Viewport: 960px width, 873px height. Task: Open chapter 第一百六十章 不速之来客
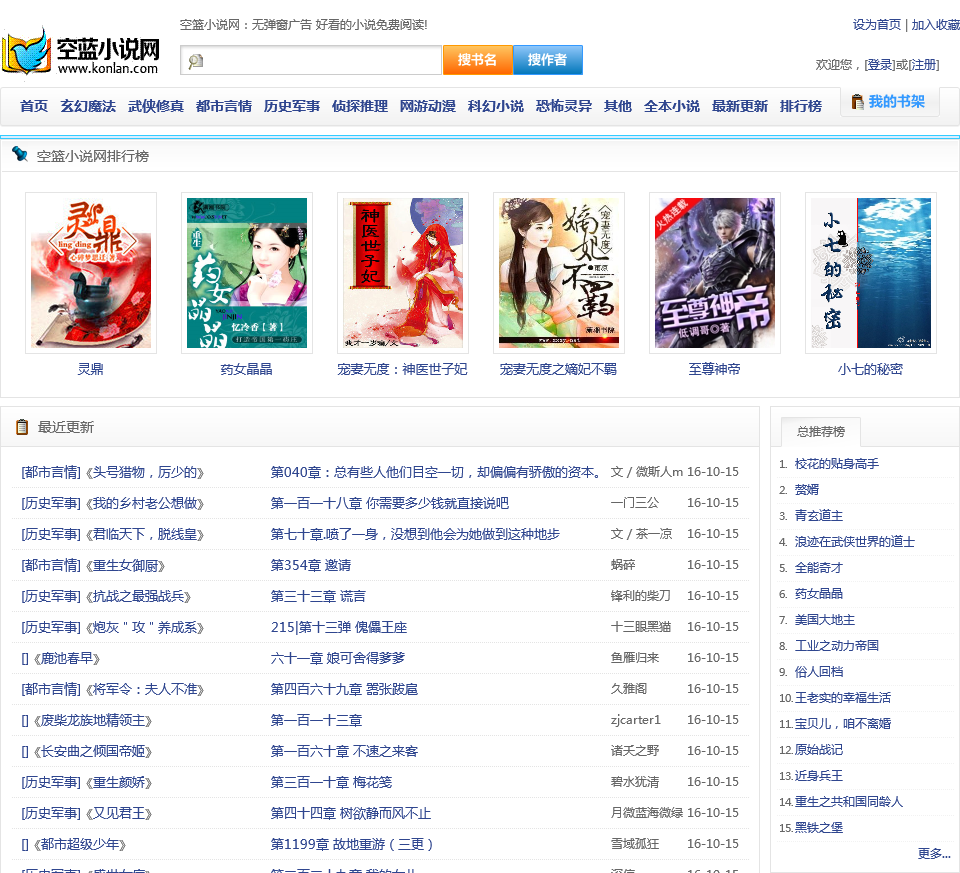coord(344,751)
